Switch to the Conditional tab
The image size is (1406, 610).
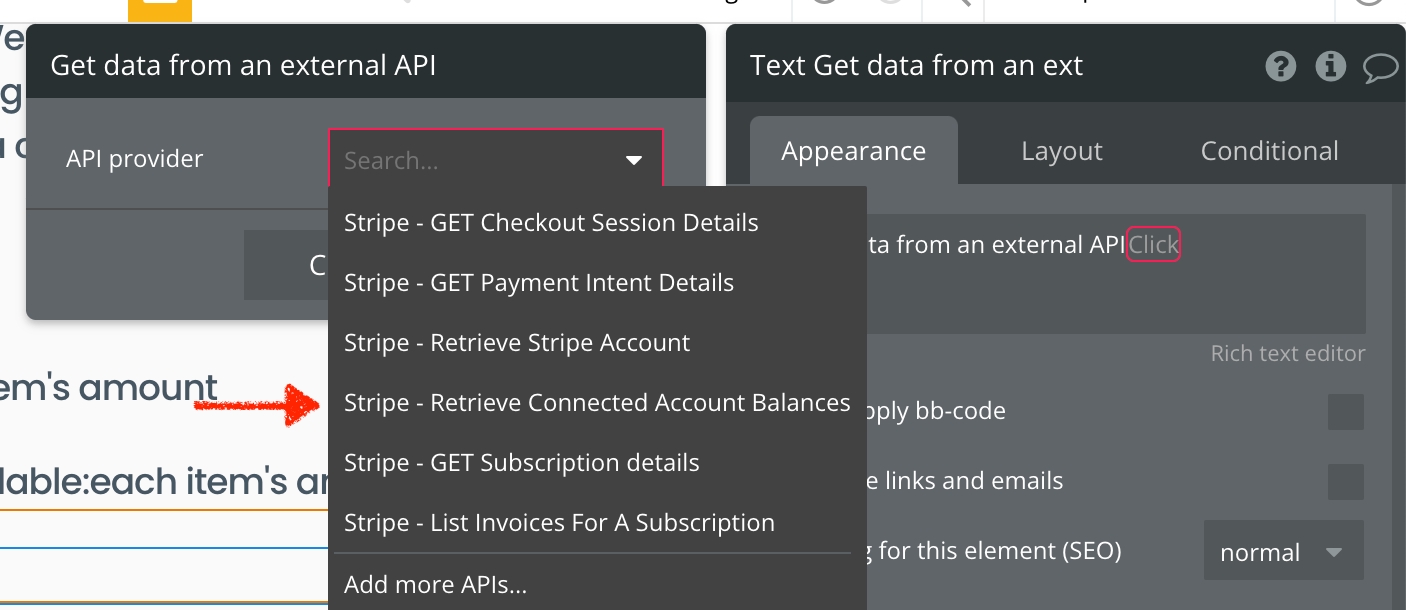click(1269, 151)
